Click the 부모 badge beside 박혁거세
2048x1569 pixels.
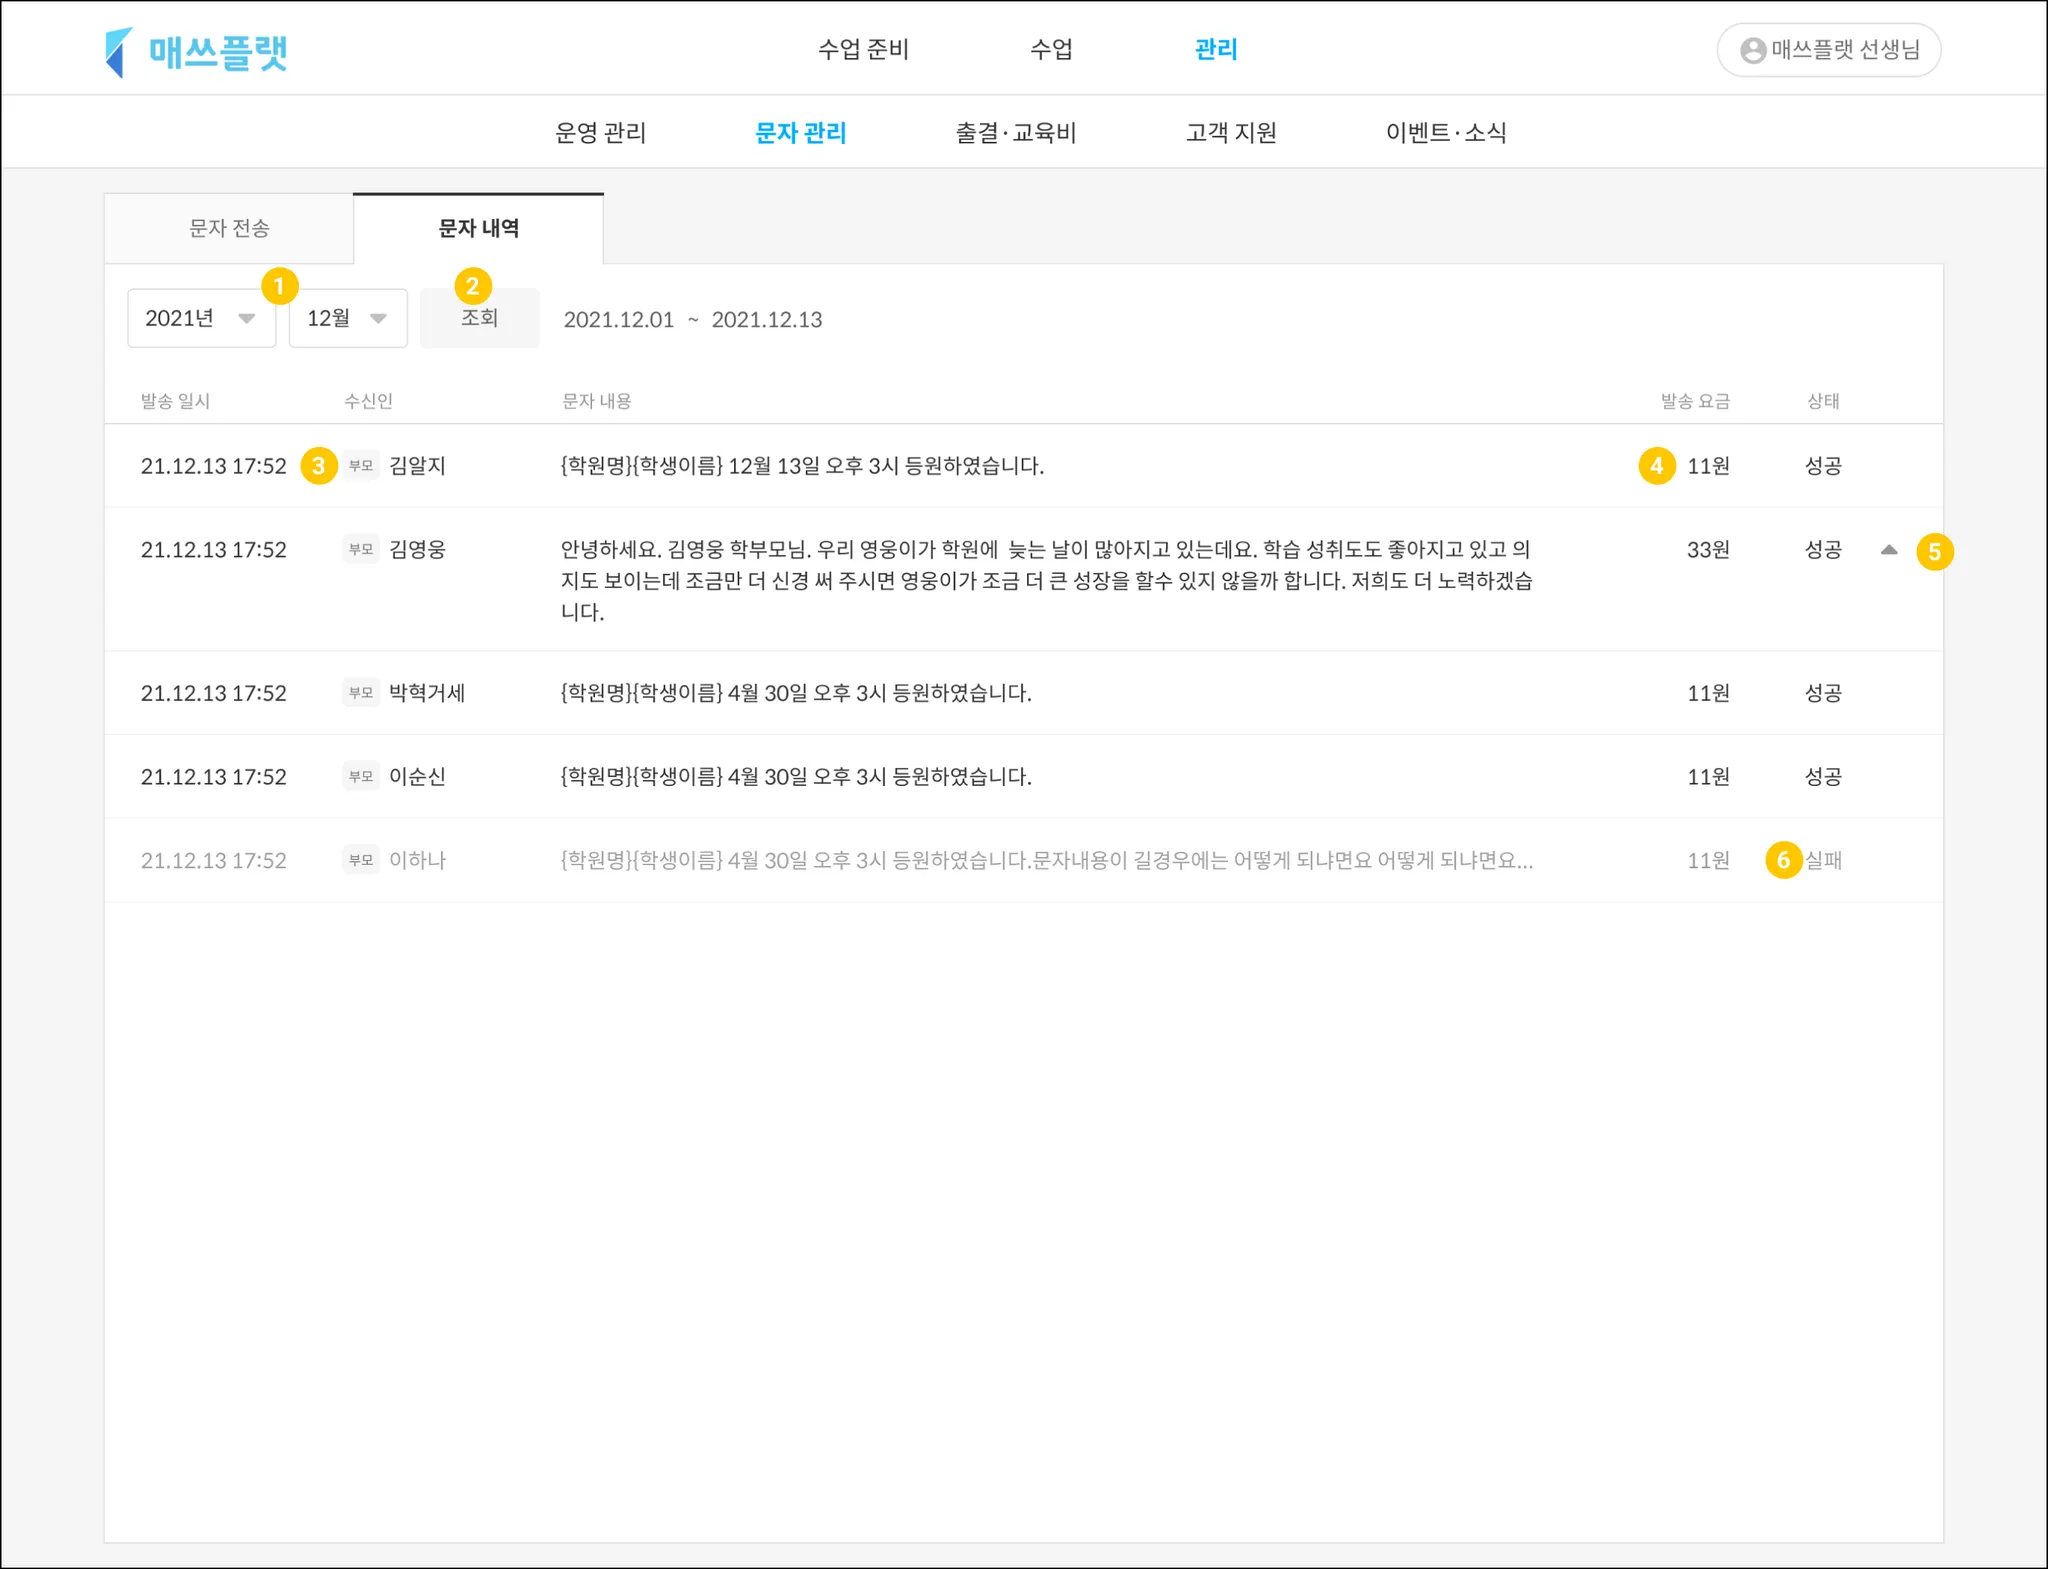tap(361, 693)
